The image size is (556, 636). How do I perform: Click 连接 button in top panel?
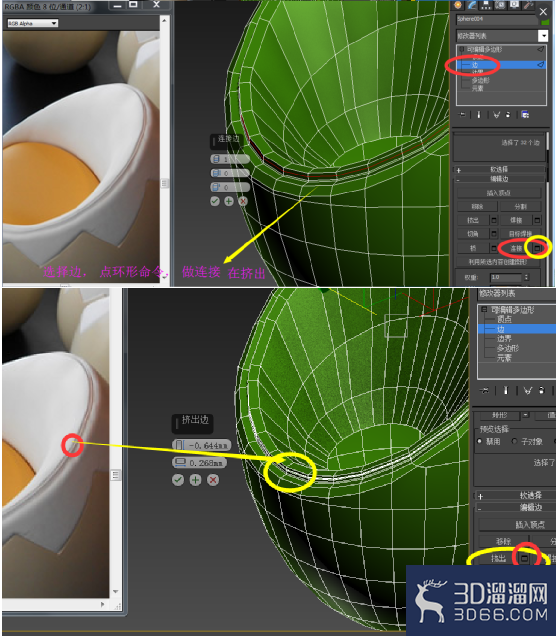click(x=517, y=248)
